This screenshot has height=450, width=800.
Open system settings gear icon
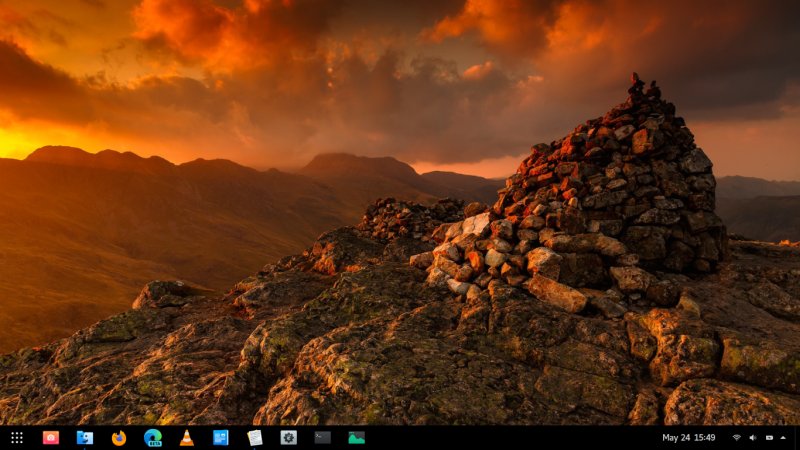(289, 438)
